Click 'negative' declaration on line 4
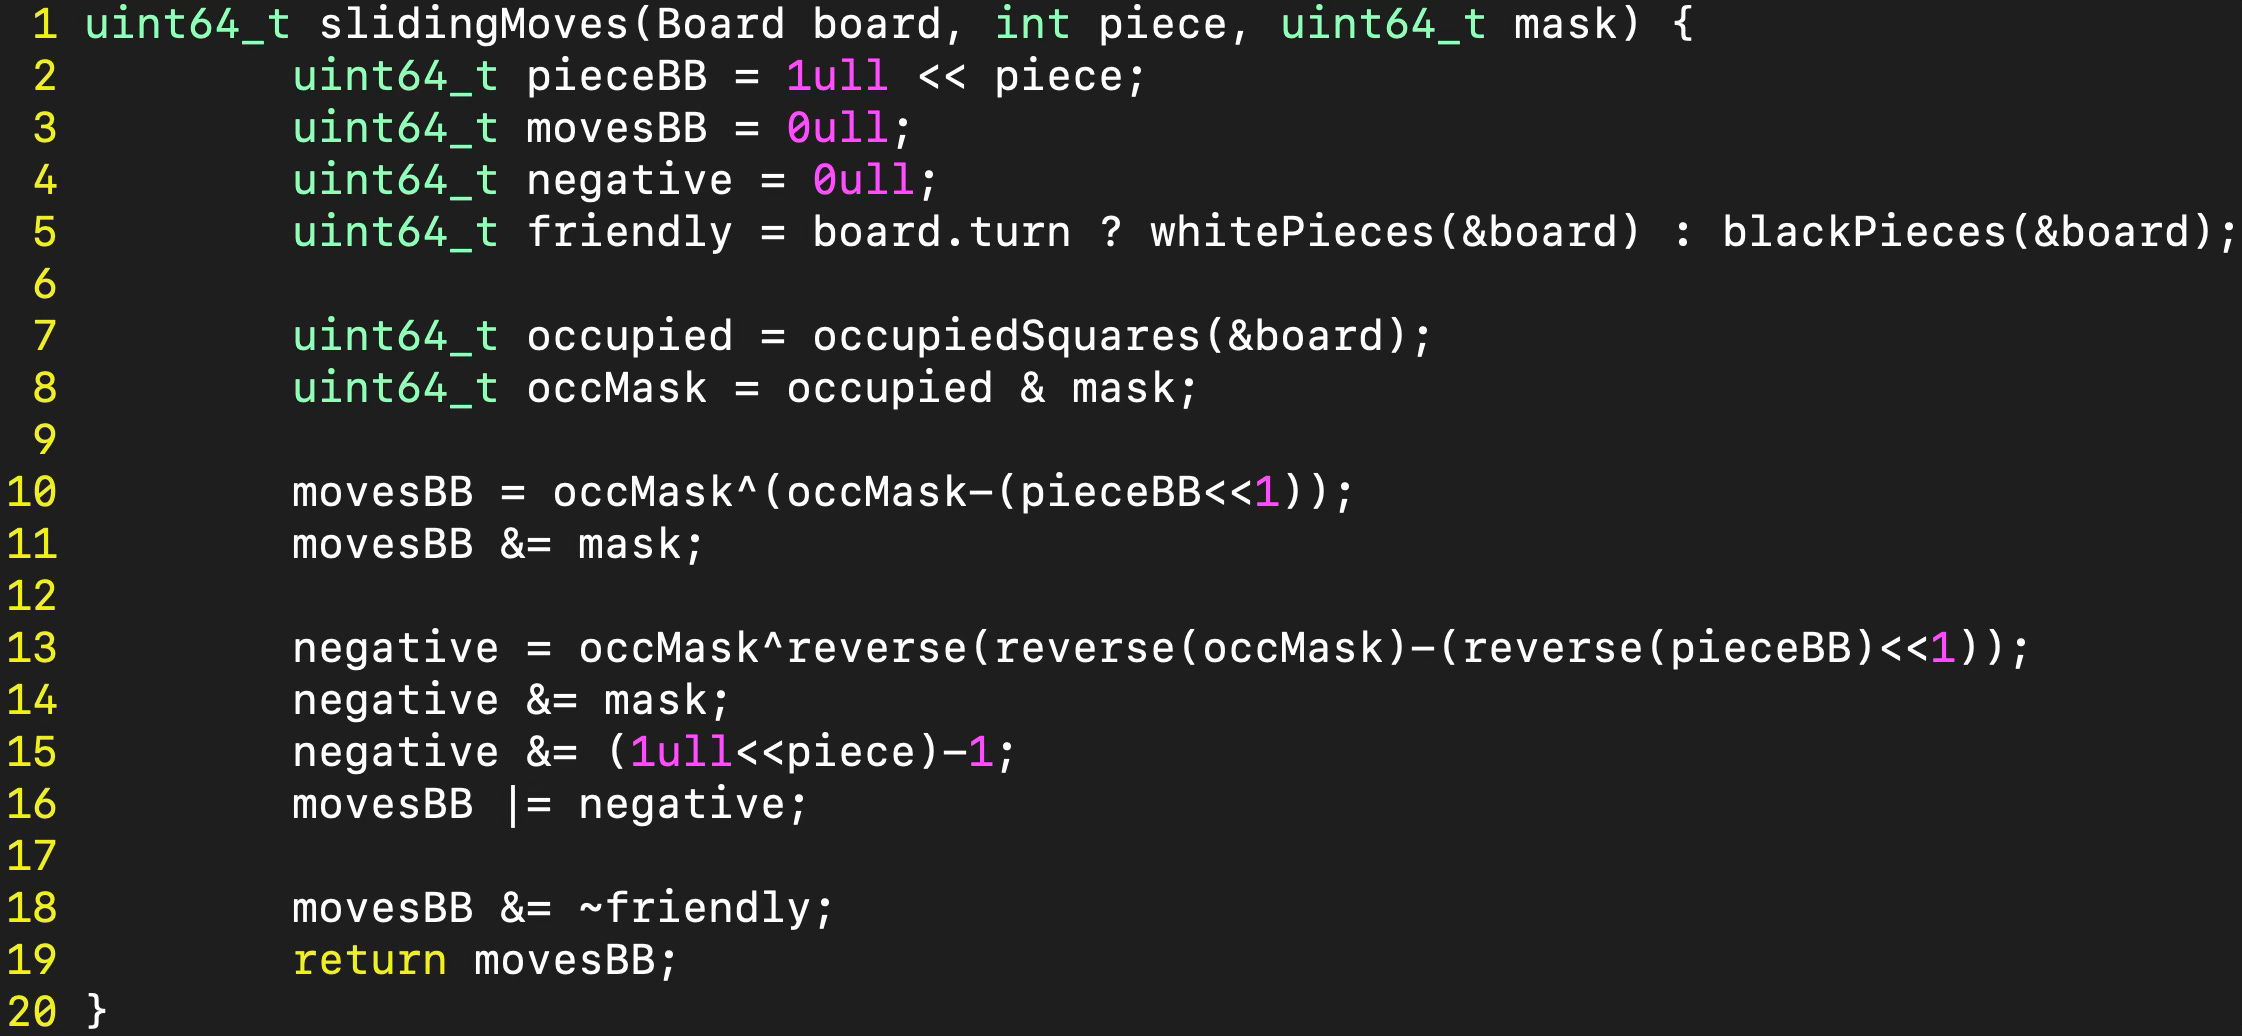The height and width of the screenshot is (1036, 2242). click(630, 180)
